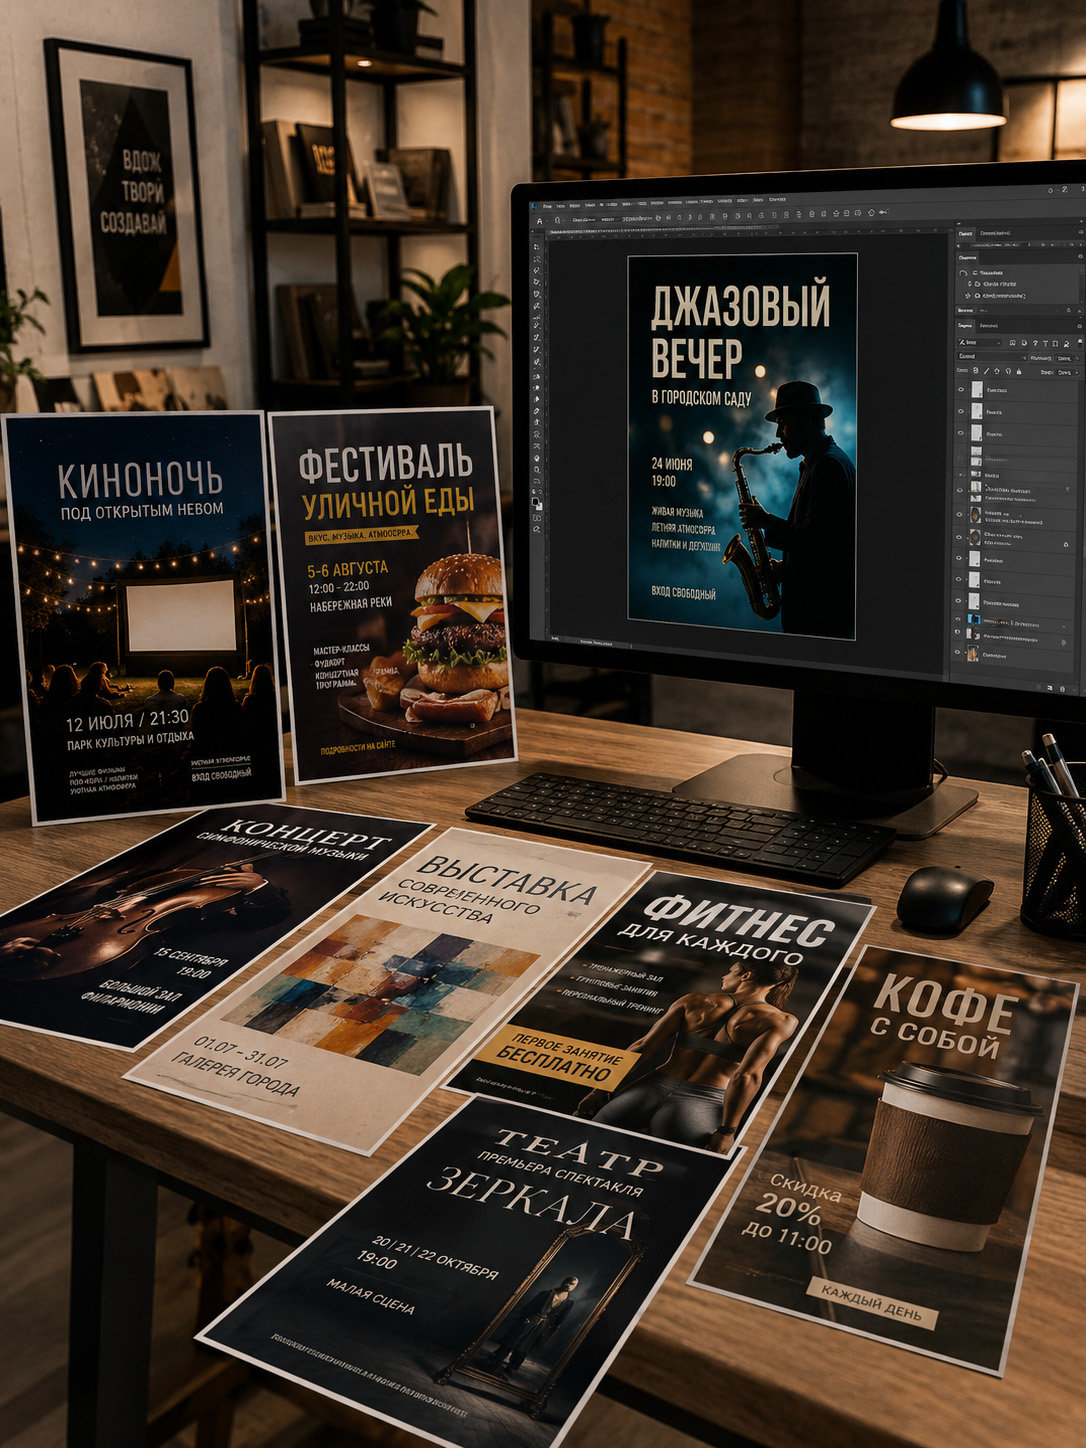Viewport: 1086px width, 1448px height.
Task: Select the blue layer thumbnail
Action: click(x=974, y=619)
